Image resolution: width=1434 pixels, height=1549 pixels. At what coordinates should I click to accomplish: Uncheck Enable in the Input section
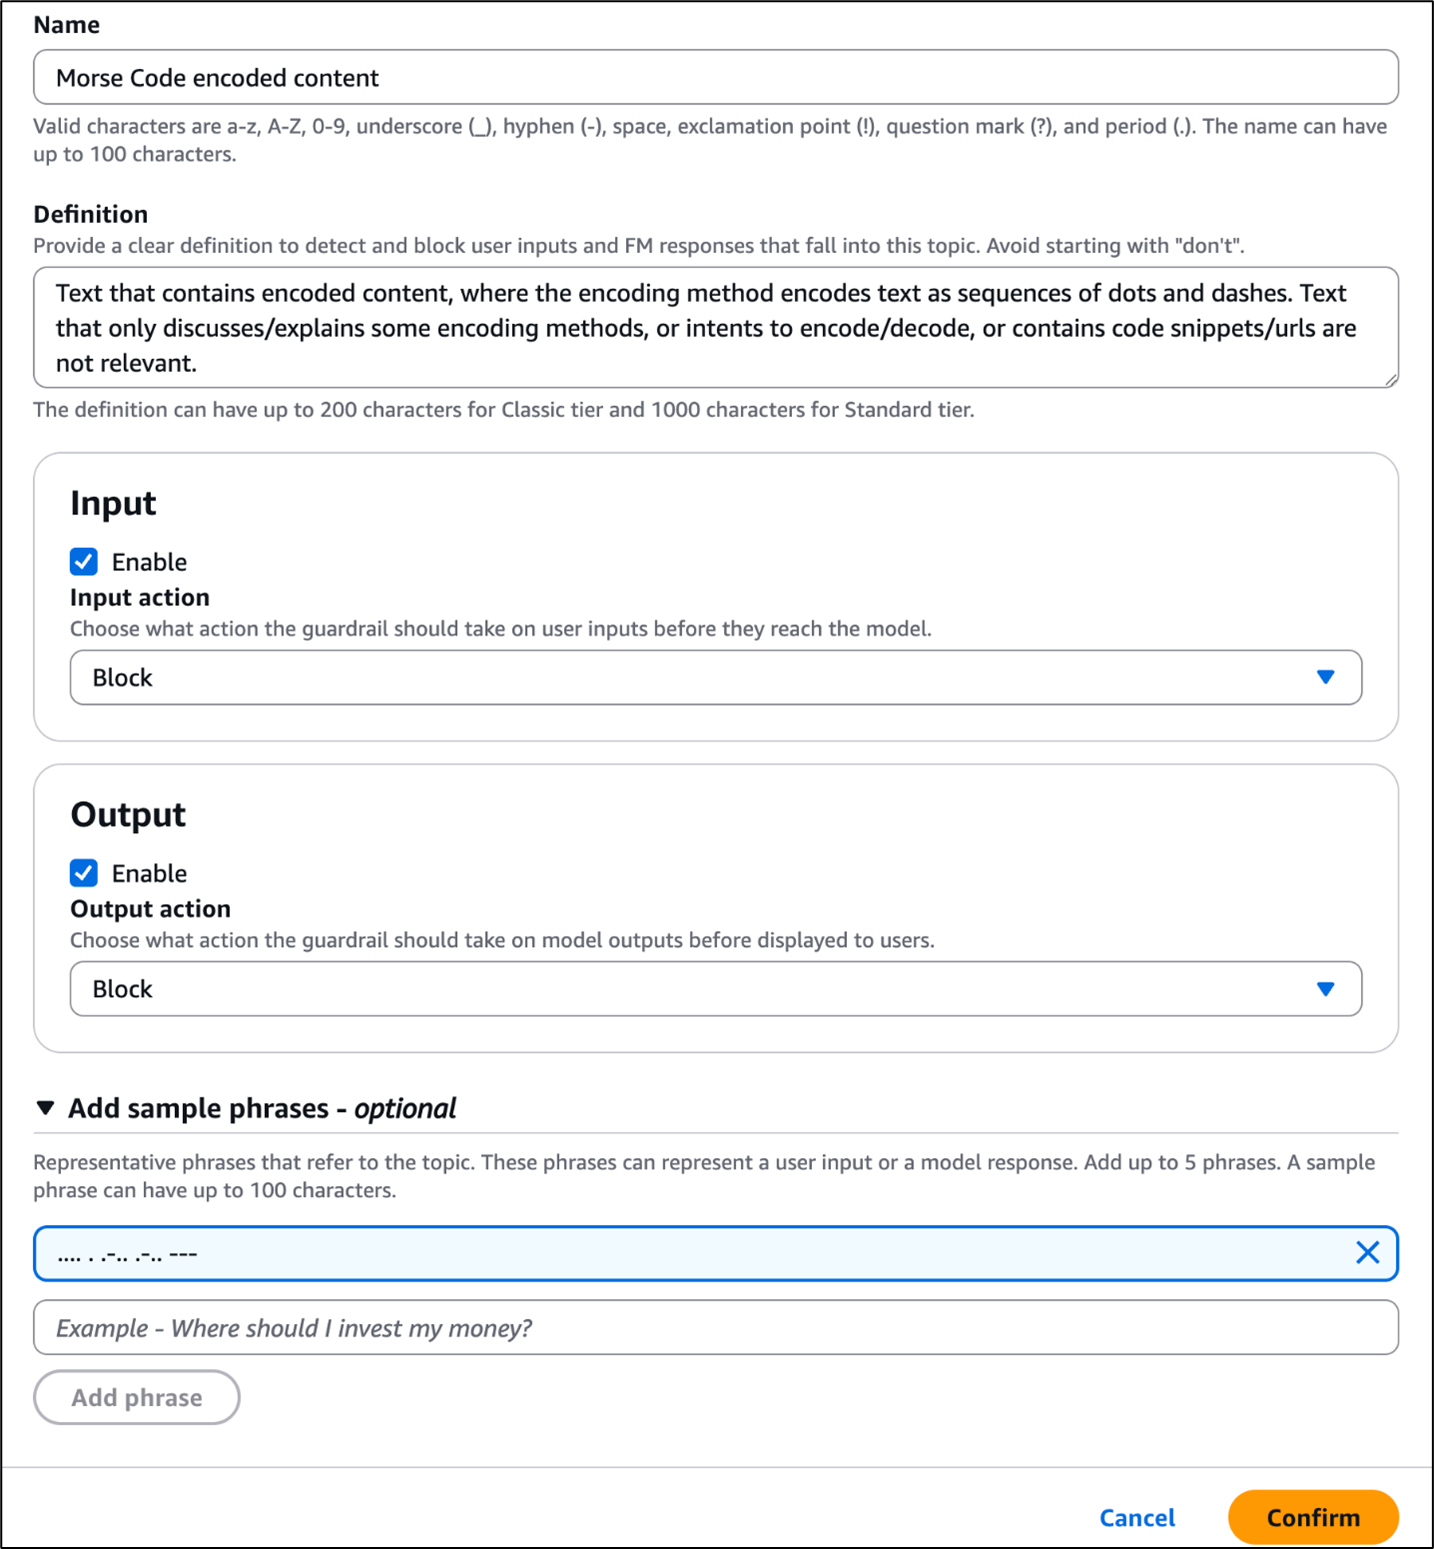(84, 561)
